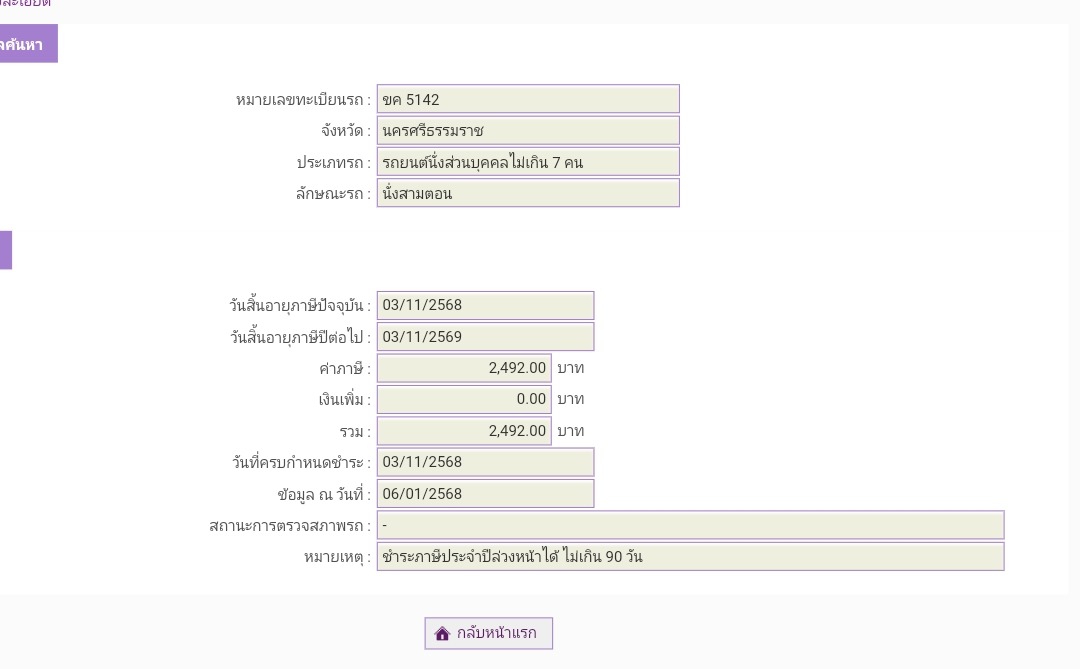Focus the ข้อมูล ณ วันที่ field showing 06/01/2568
The image size is (1080, 669).
(485, 494)
